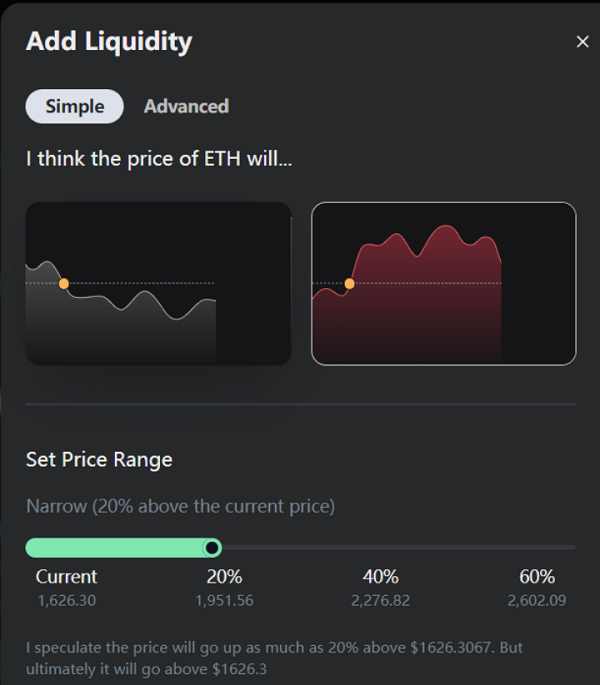Click the dark slider handle knob
Image resolution: width=600 pixels, height=685 pixels.
click(x=212, y=547)
